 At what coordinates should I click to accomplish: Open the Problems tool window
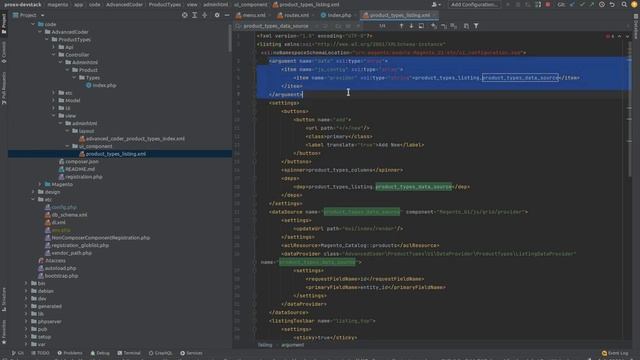tap(70, 353)
